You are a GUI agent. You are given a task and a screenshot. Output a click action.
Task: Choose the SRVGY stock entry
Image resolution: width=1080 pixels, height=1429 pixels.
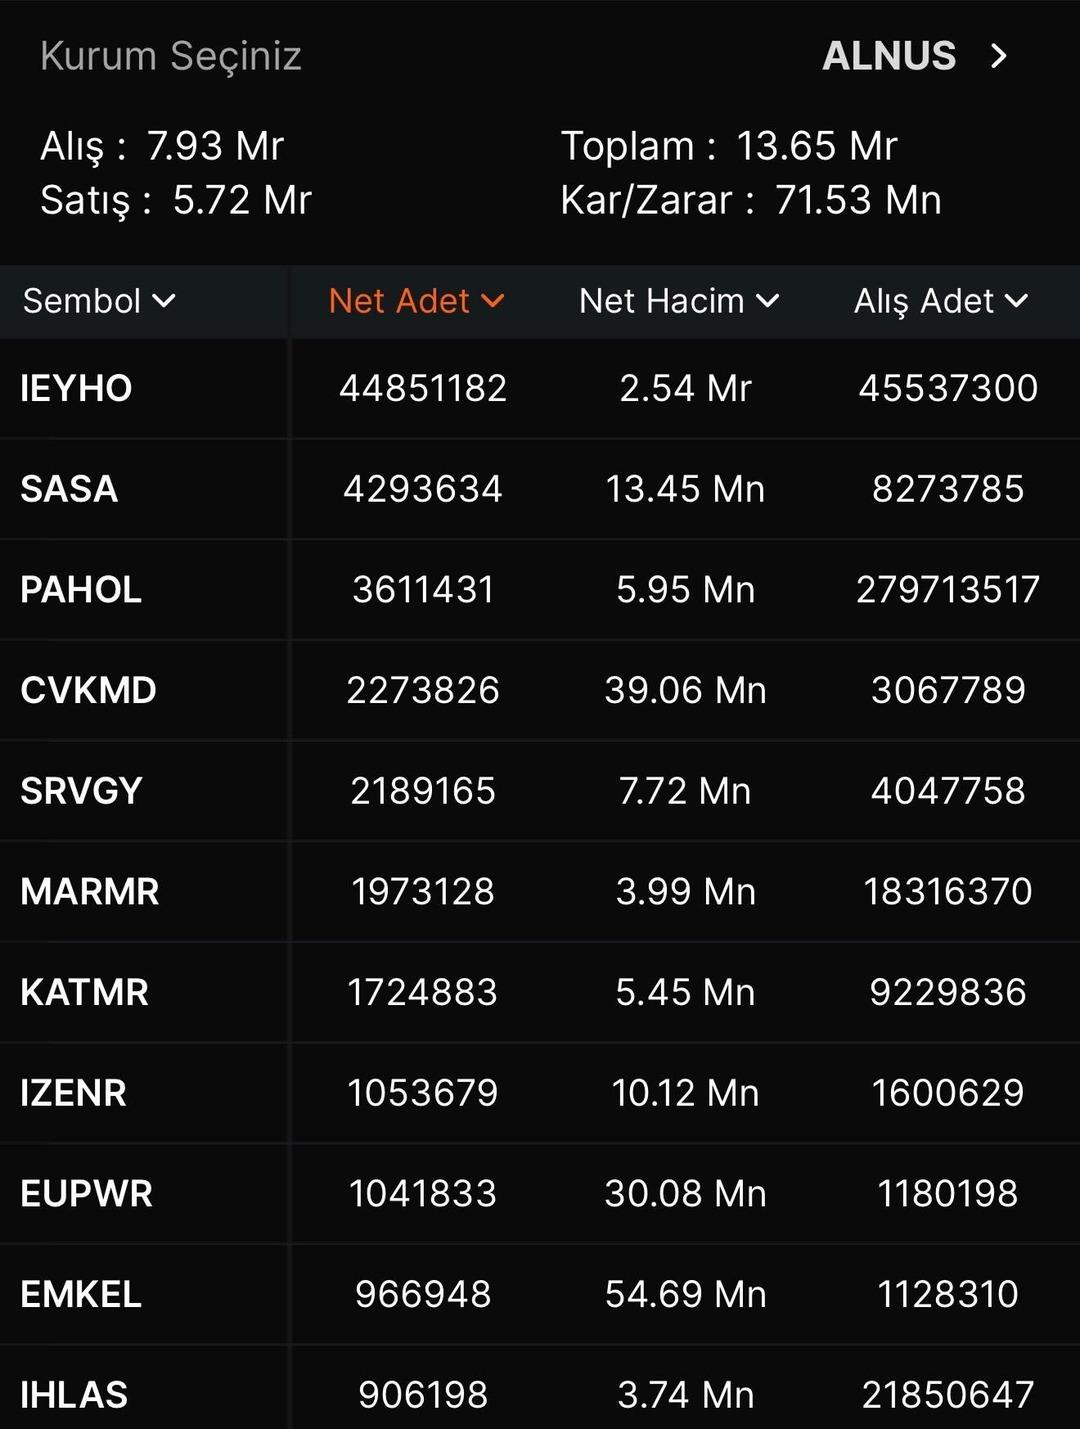point(81,791)
